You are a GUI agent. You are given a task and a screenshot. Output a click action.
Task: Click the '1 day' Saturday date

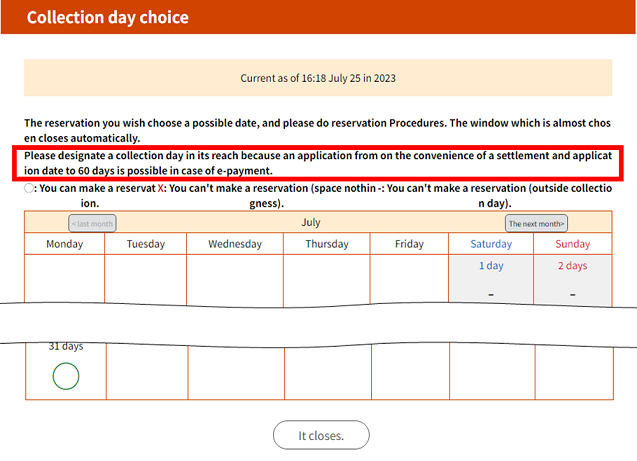pyautogui.click(x=491, y=266)
